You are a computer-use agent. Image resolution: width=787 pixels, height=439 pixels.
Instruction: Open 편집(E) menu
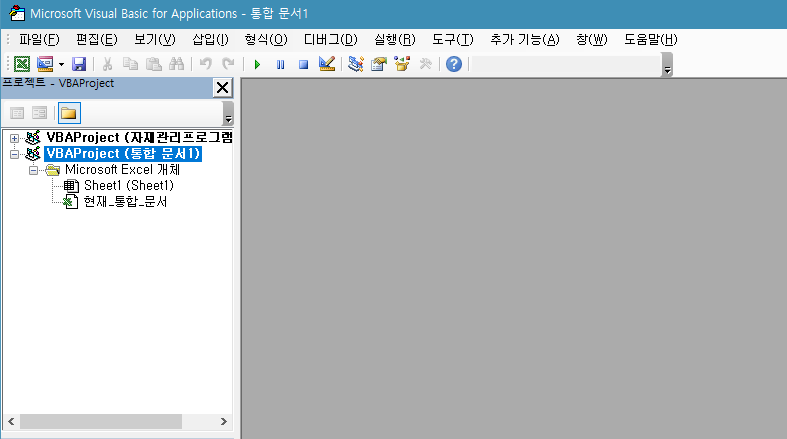coord(97,40)
